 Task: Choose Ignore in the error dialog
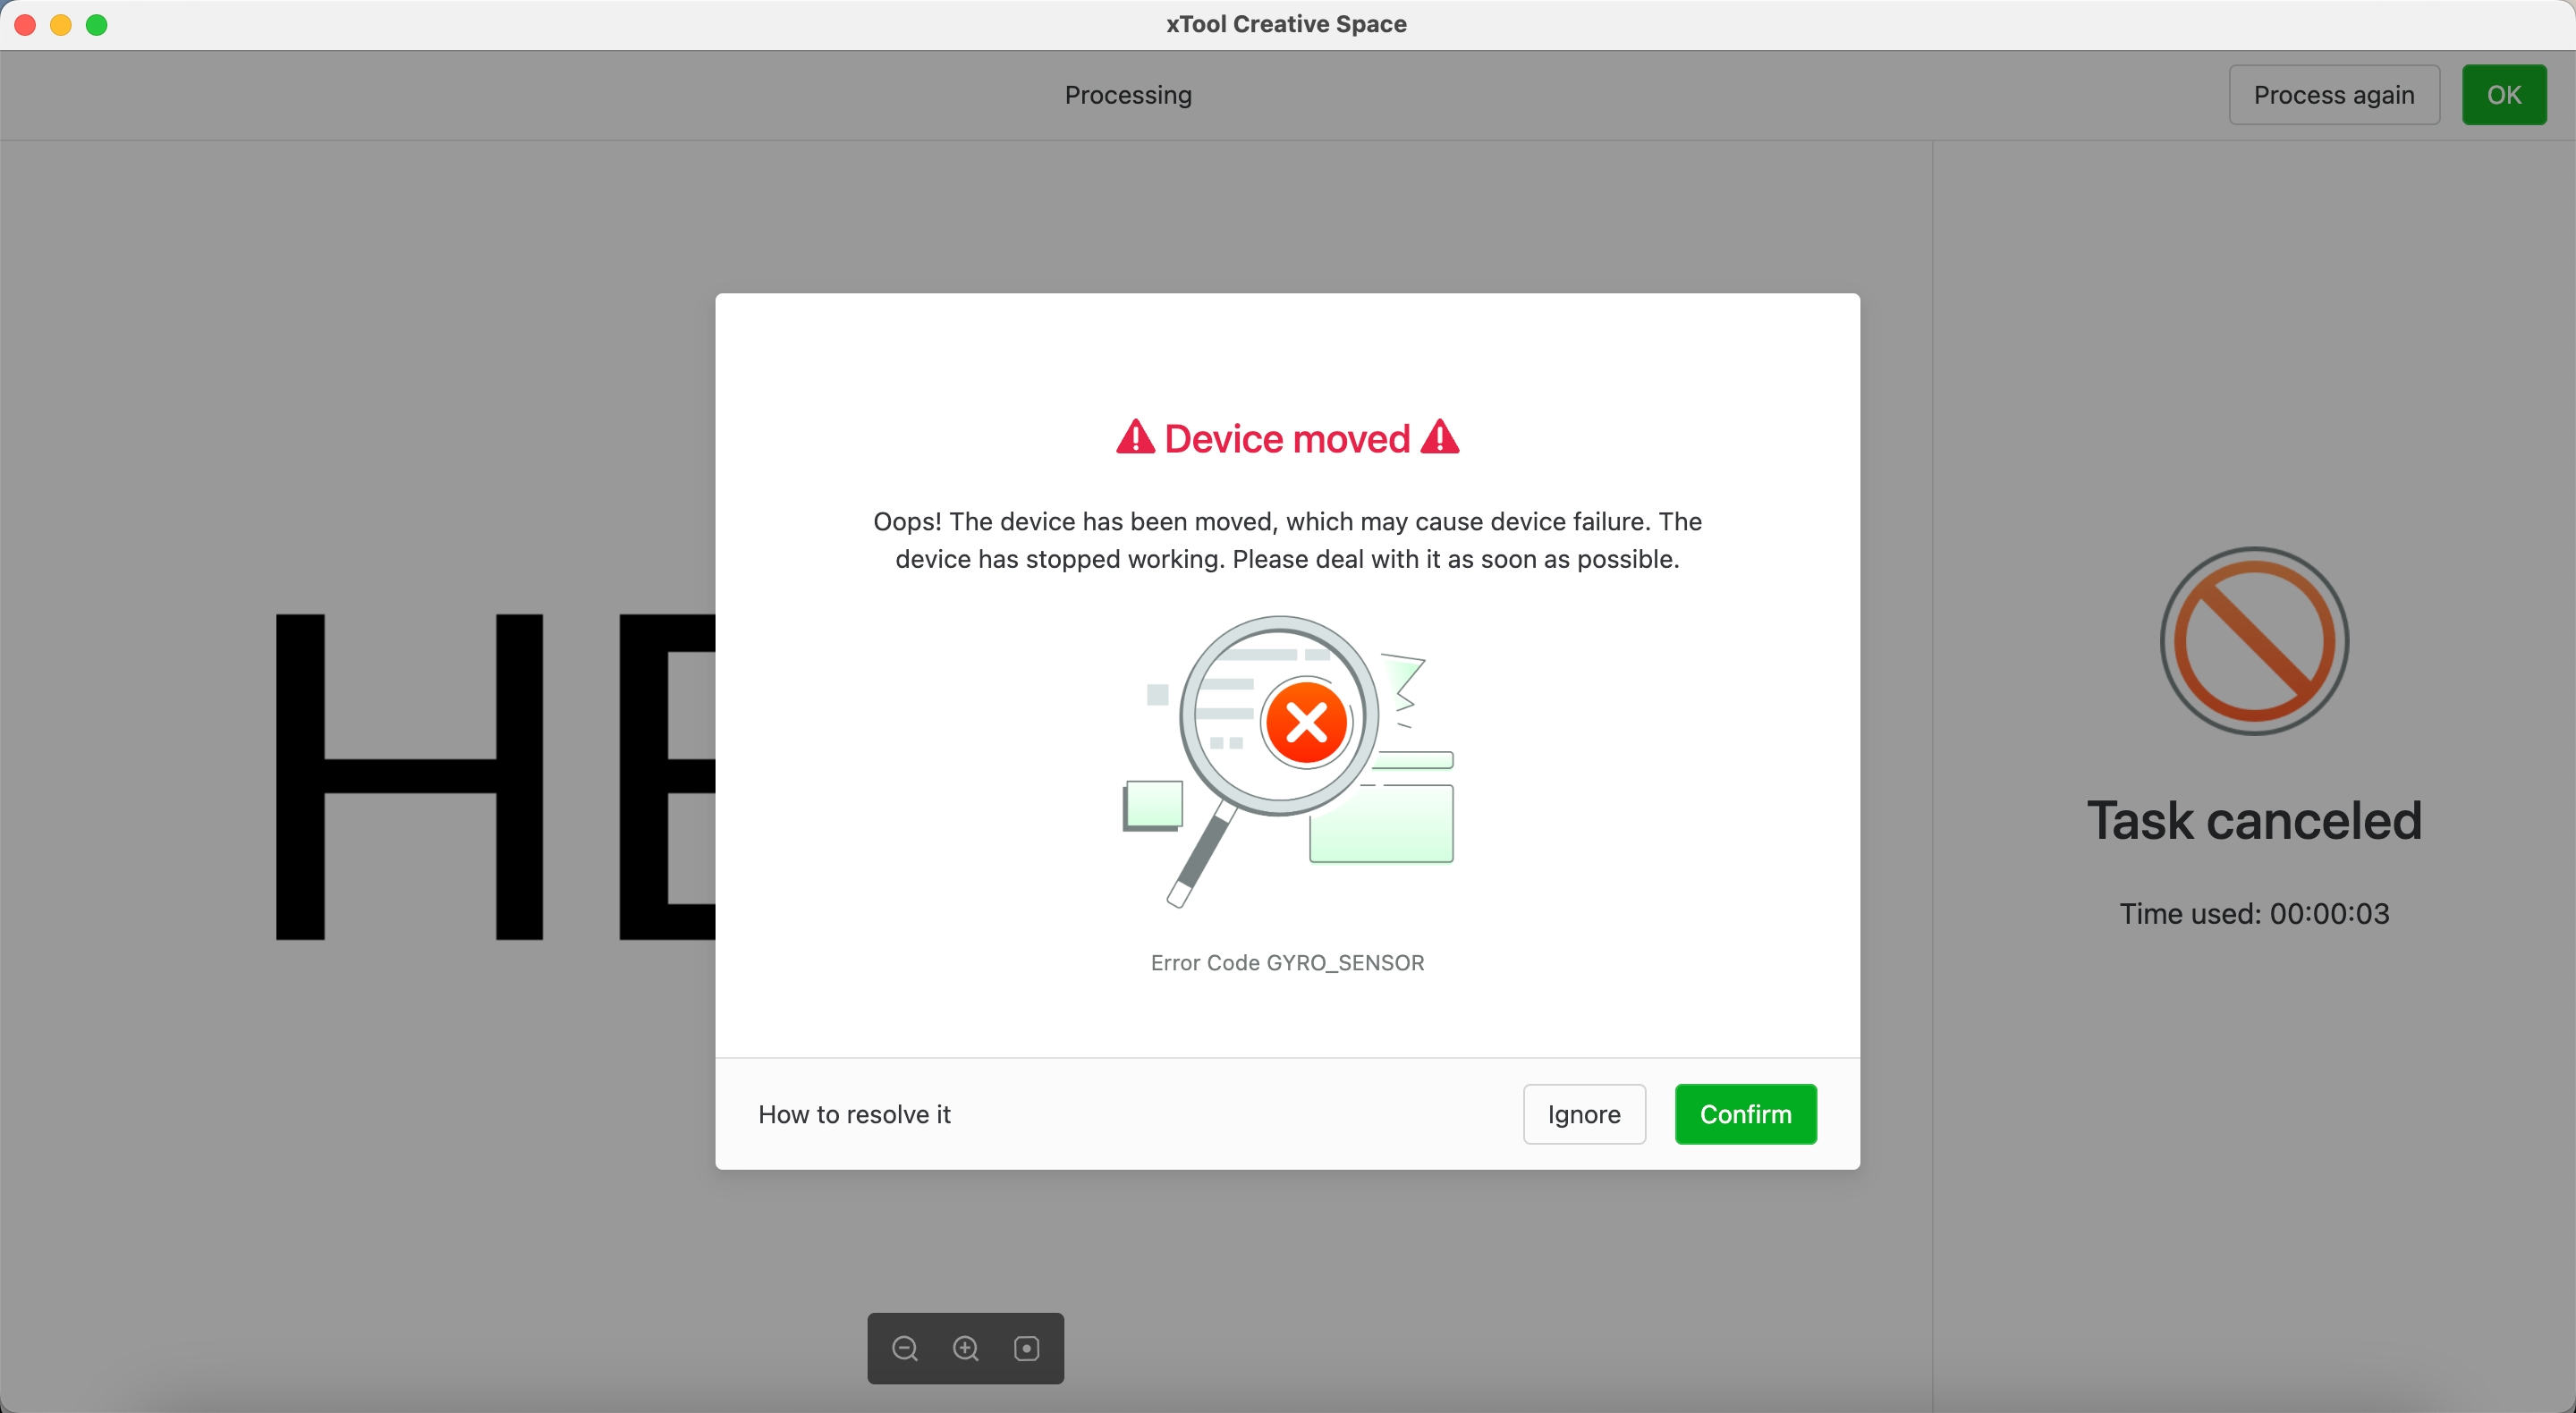tap(1584, 1114)
